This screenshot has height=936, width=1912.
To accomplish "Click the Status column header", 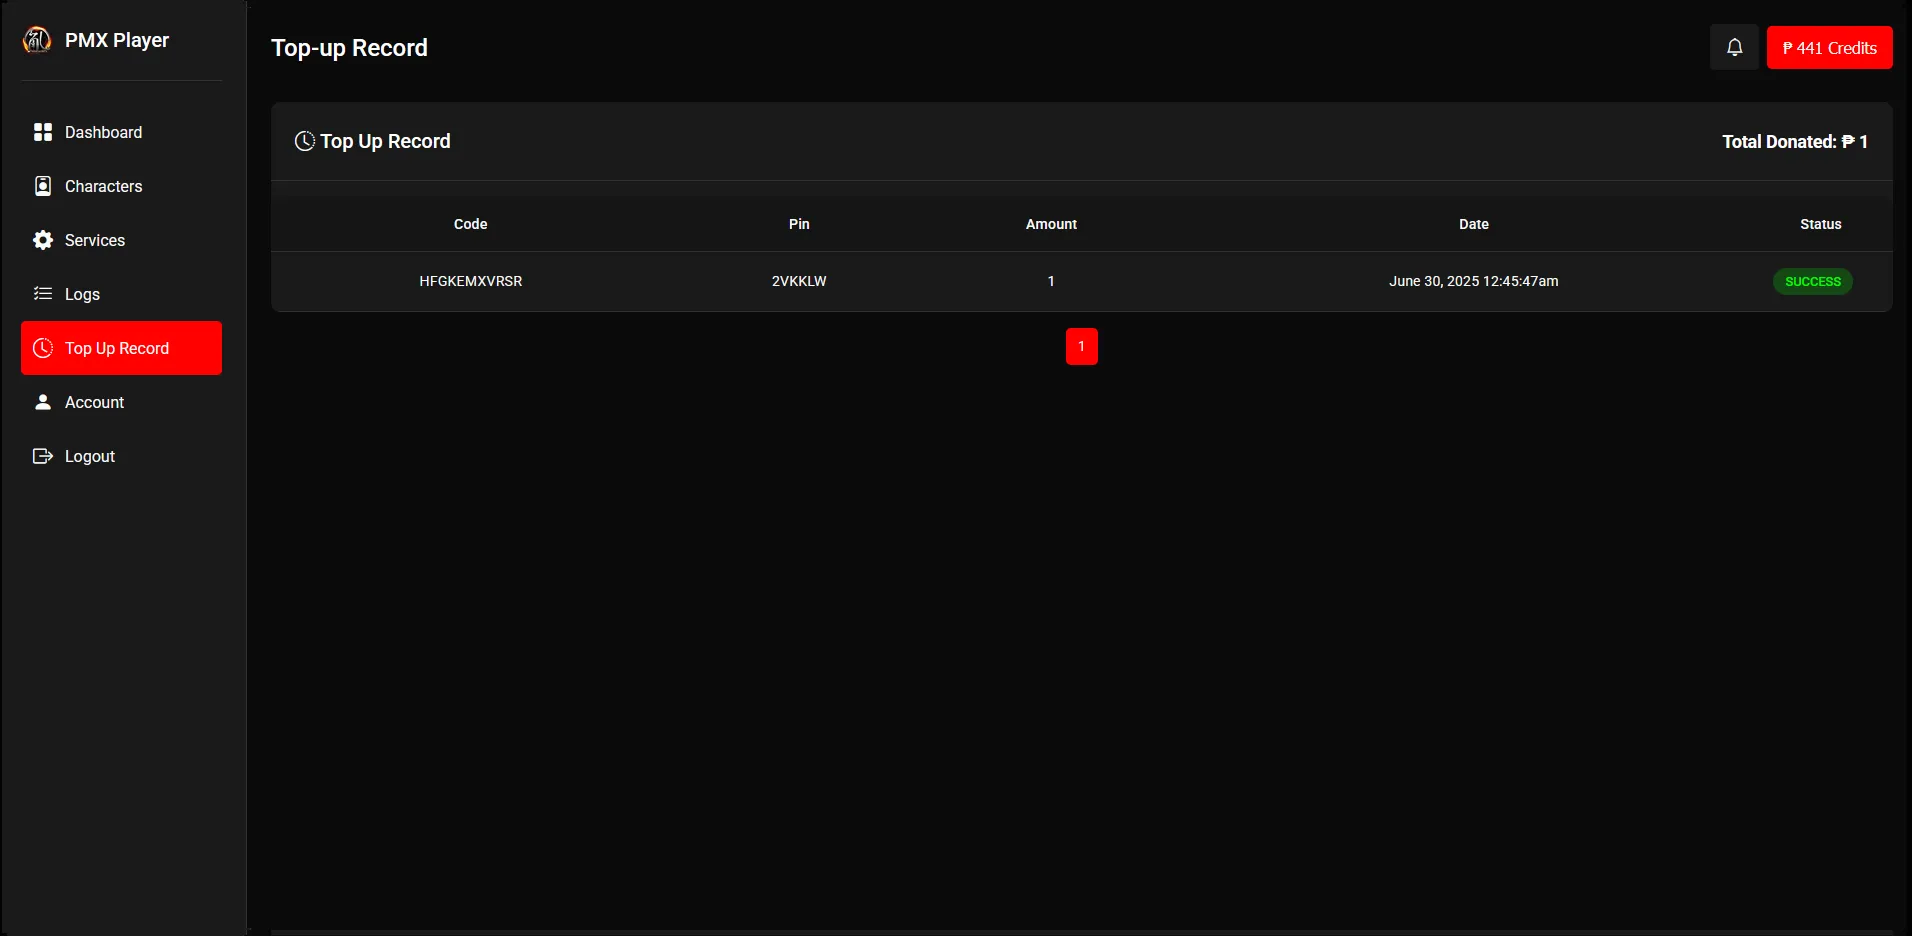I will coord(1820,224).
